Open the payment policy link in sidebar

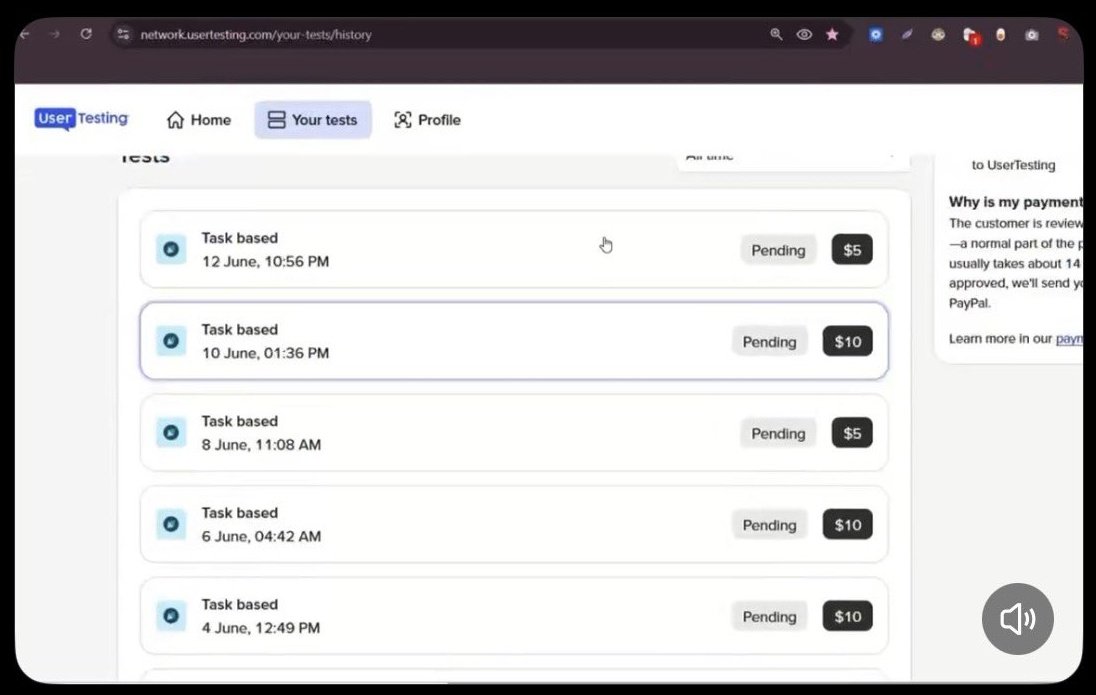tap(1069, 338)
